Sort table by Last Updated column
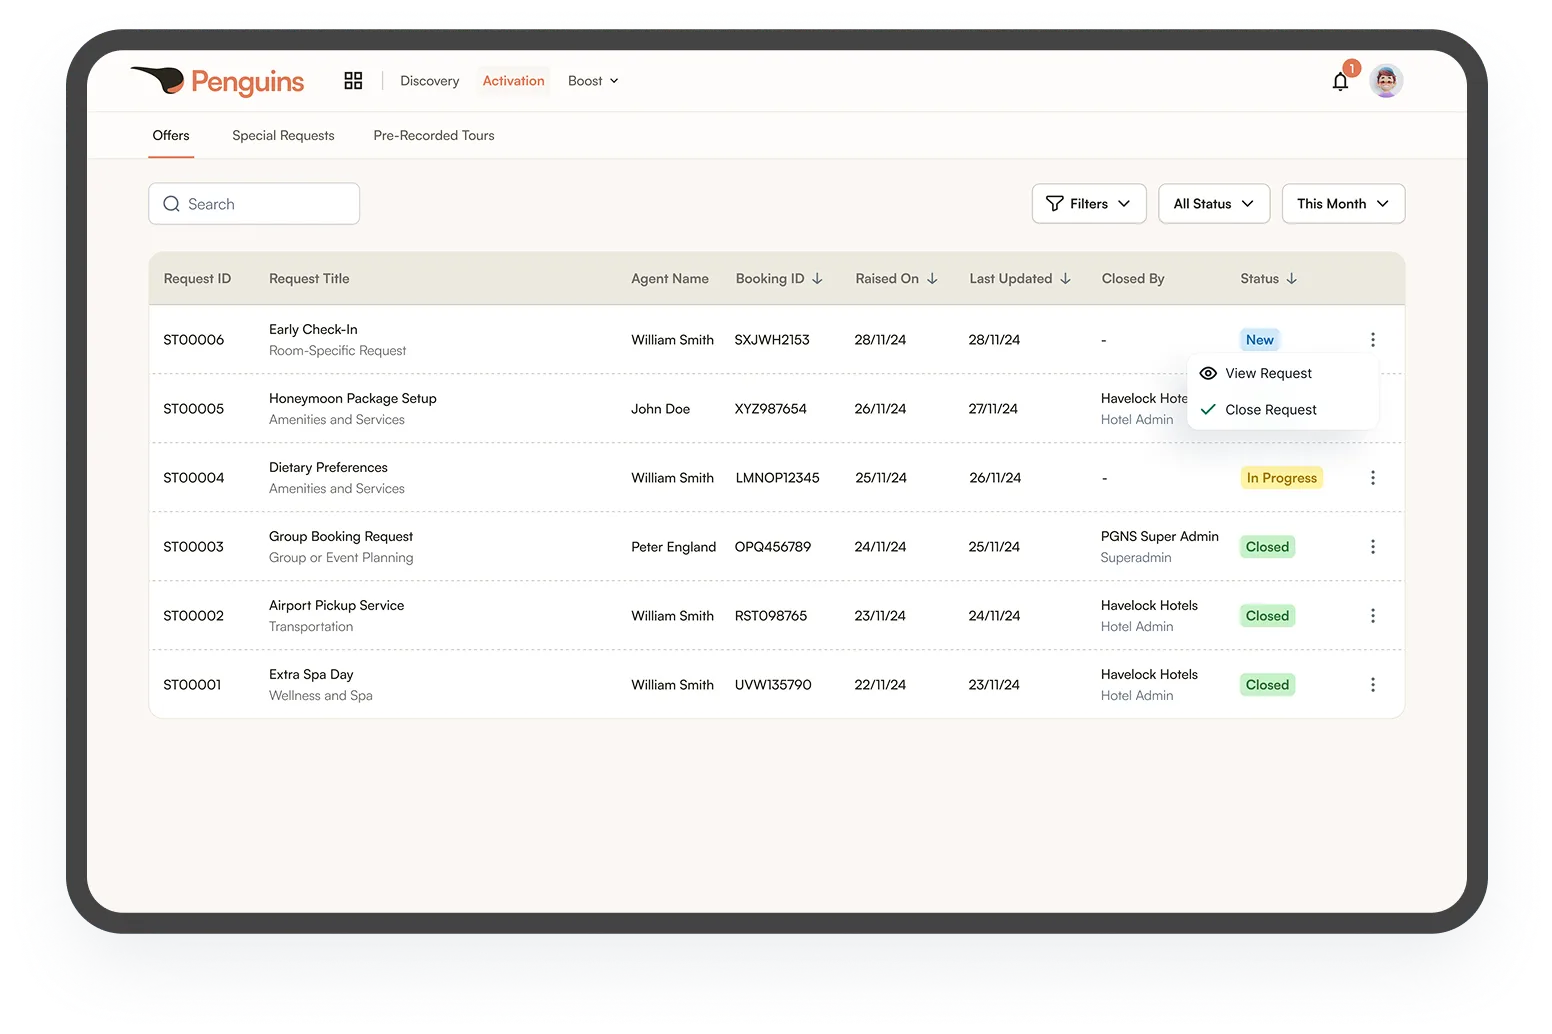The width and height of the screenshot is (1552, 1034). click(1065, 279)
